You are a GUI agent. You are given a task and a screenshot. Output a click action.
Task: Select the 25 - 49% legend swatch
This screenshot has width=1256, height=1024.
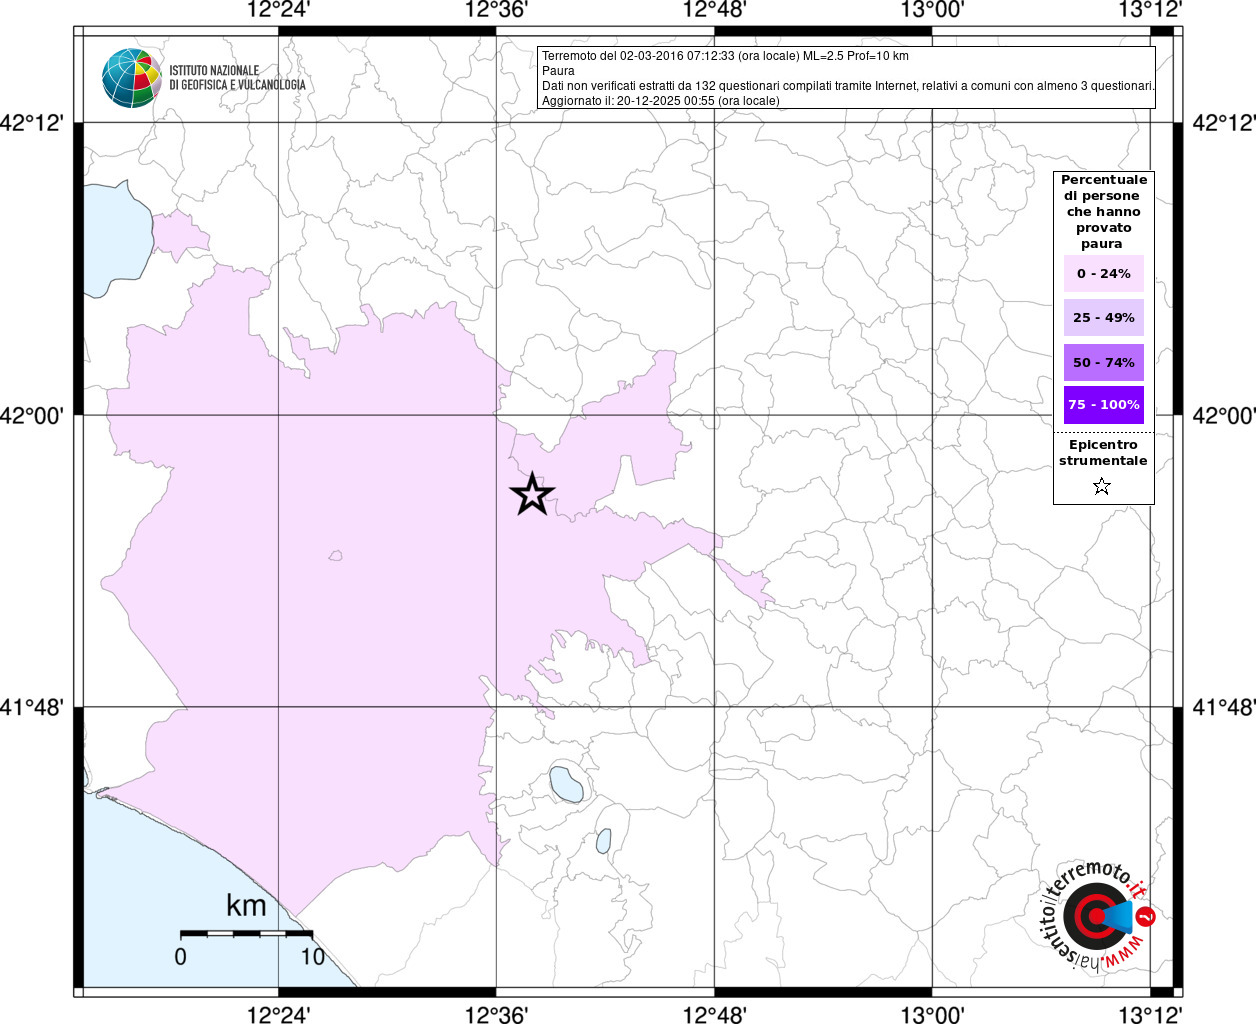(1103, 318)
